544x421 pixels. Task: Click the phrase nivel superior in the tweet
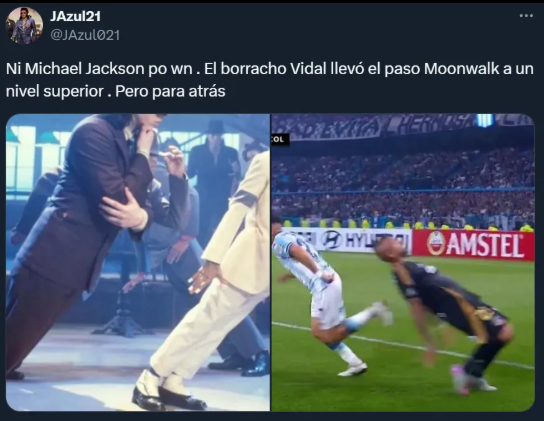55,91
